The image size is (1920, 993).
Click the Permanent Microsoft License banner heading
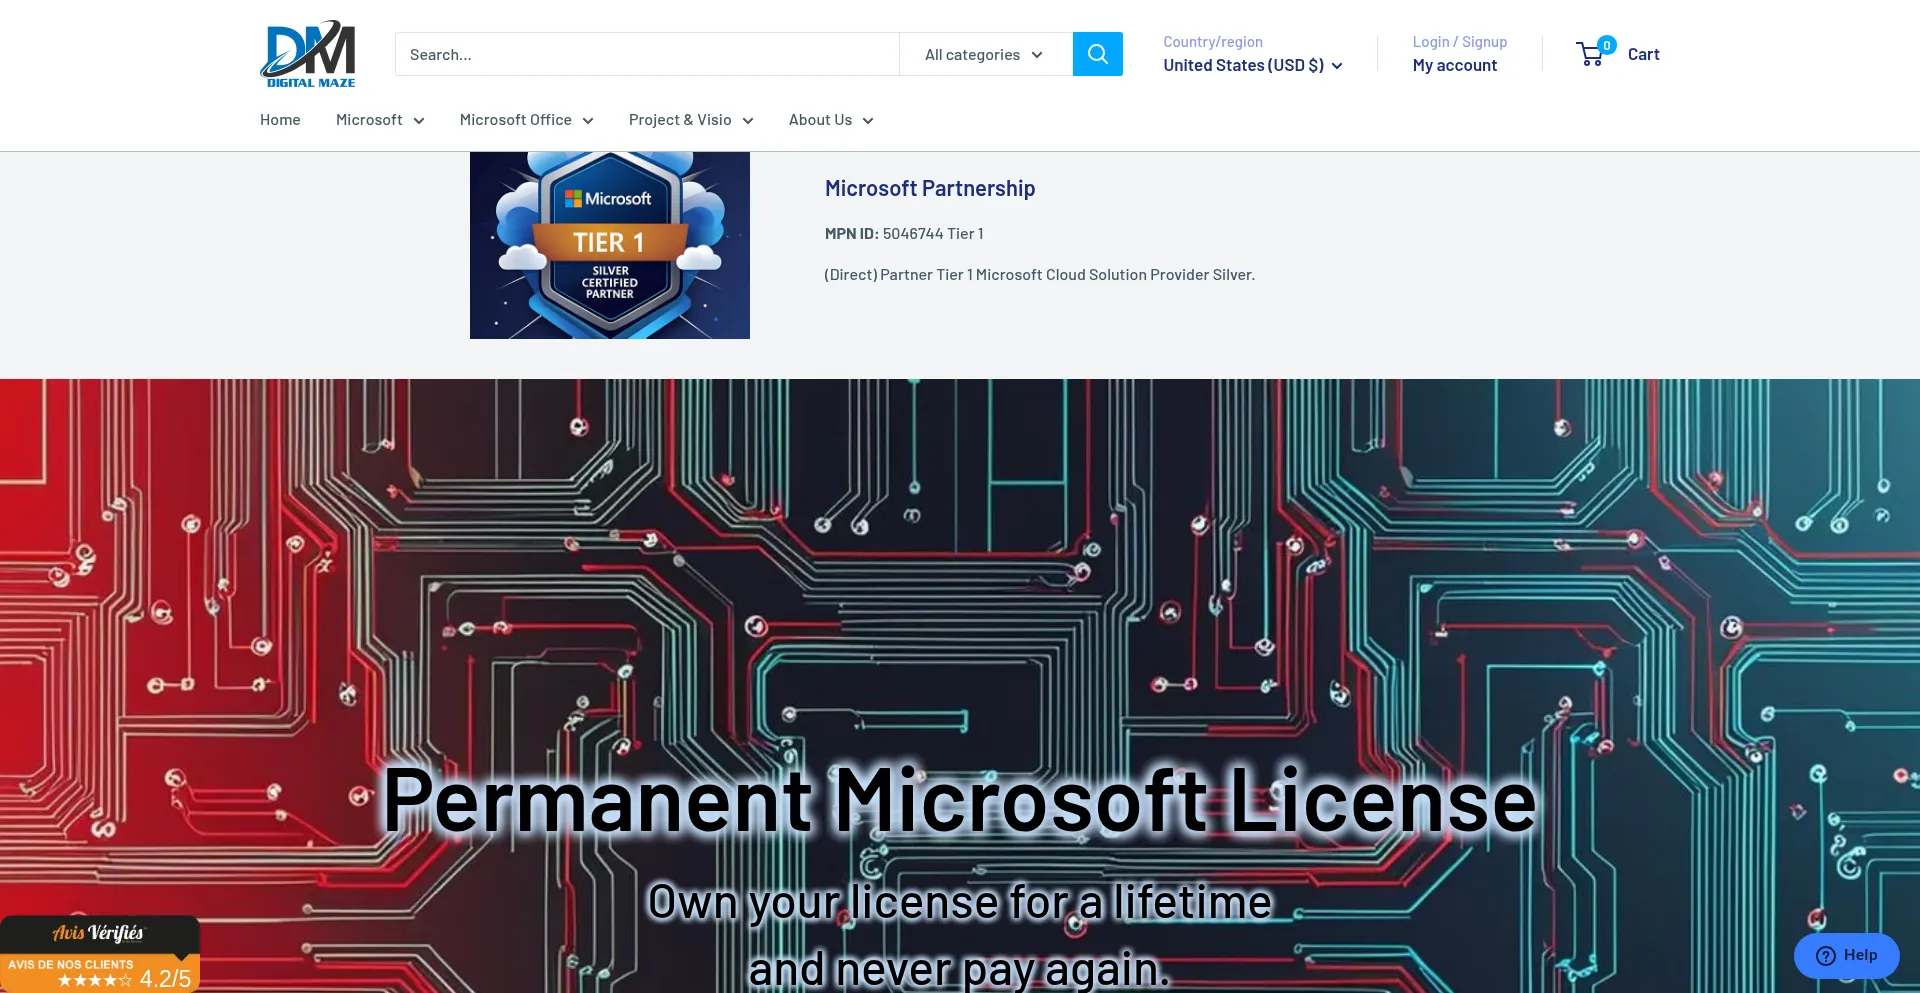pyautogui.click(x=959, y=800)
